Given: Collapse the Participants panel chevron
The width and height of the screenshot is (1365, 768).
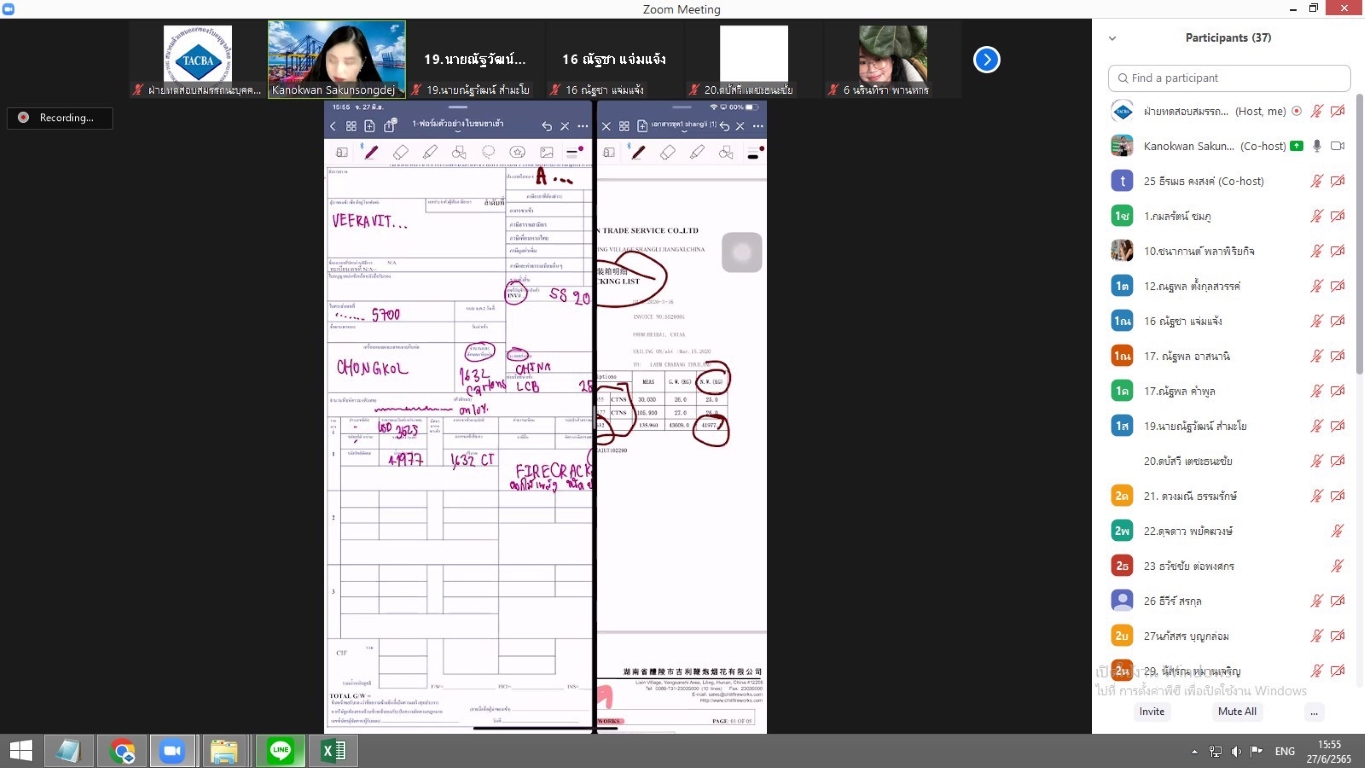Looking at the screenshot, I should point(1112,39).
